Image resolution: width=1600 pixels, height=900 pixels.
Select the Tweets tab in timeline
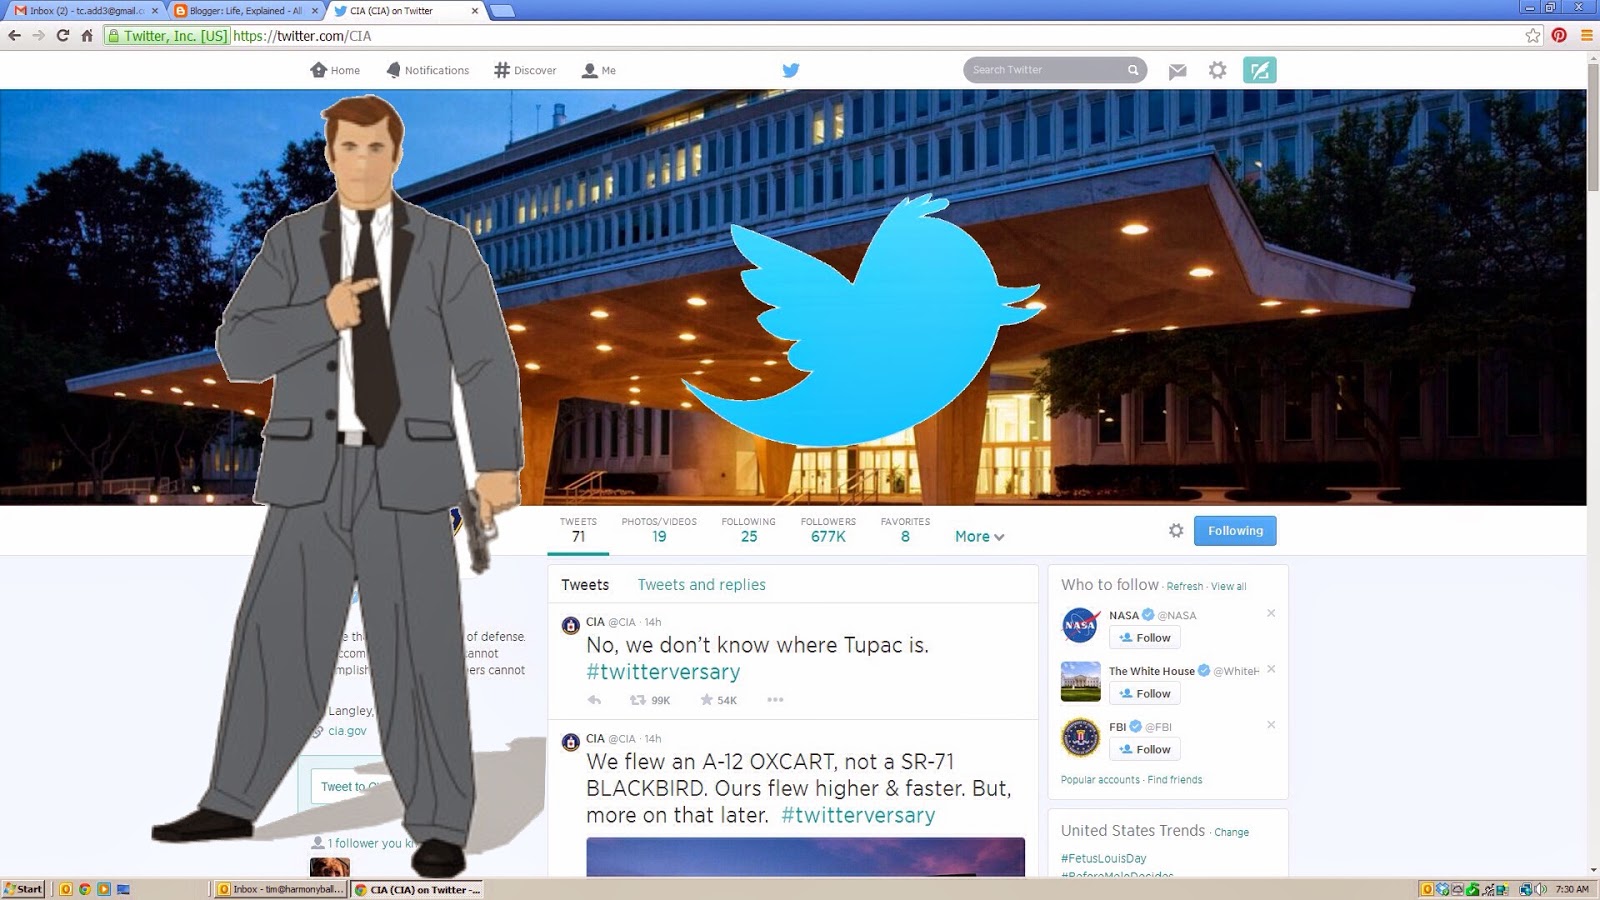click(x=585, y=585)
